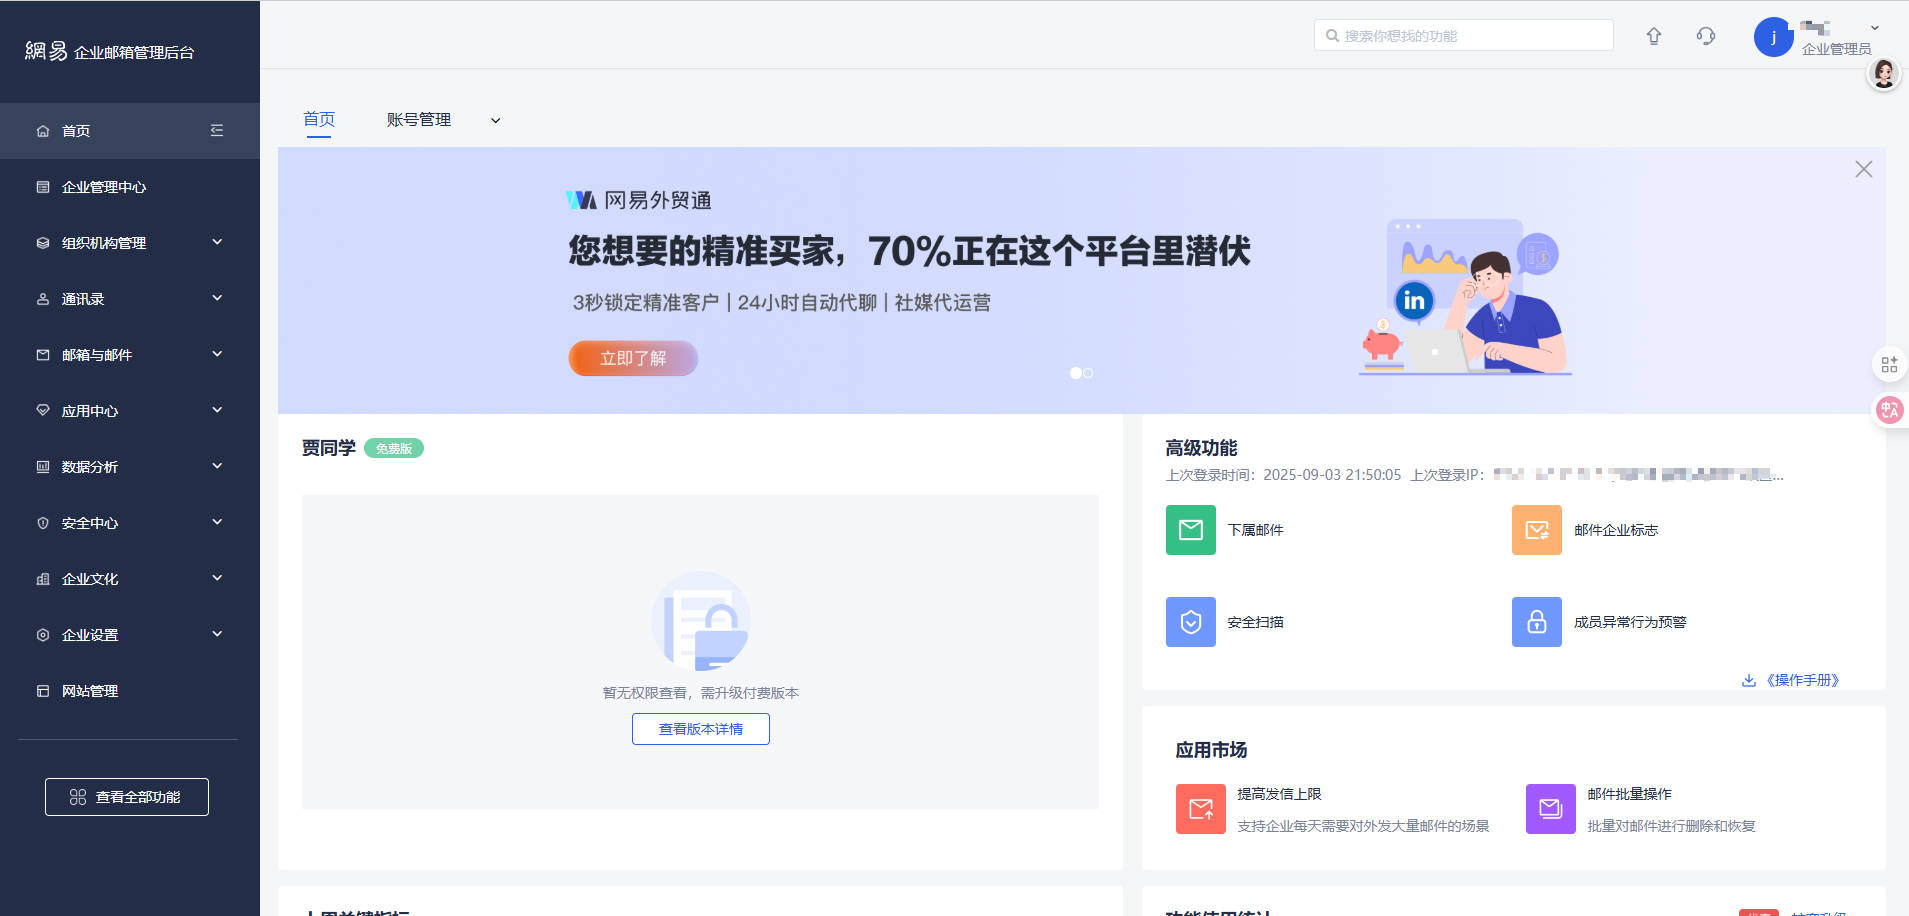The height and width of the screenshot is (916, 1909).
Task: Click the 数据分析 chart icon
Action: [43, 467]
